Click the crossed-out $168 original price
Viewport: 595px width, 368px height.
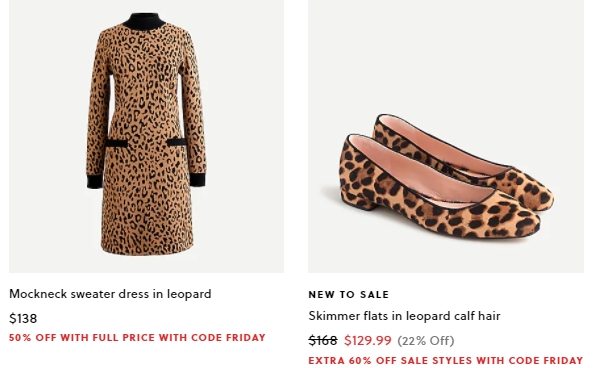(323, 340)
